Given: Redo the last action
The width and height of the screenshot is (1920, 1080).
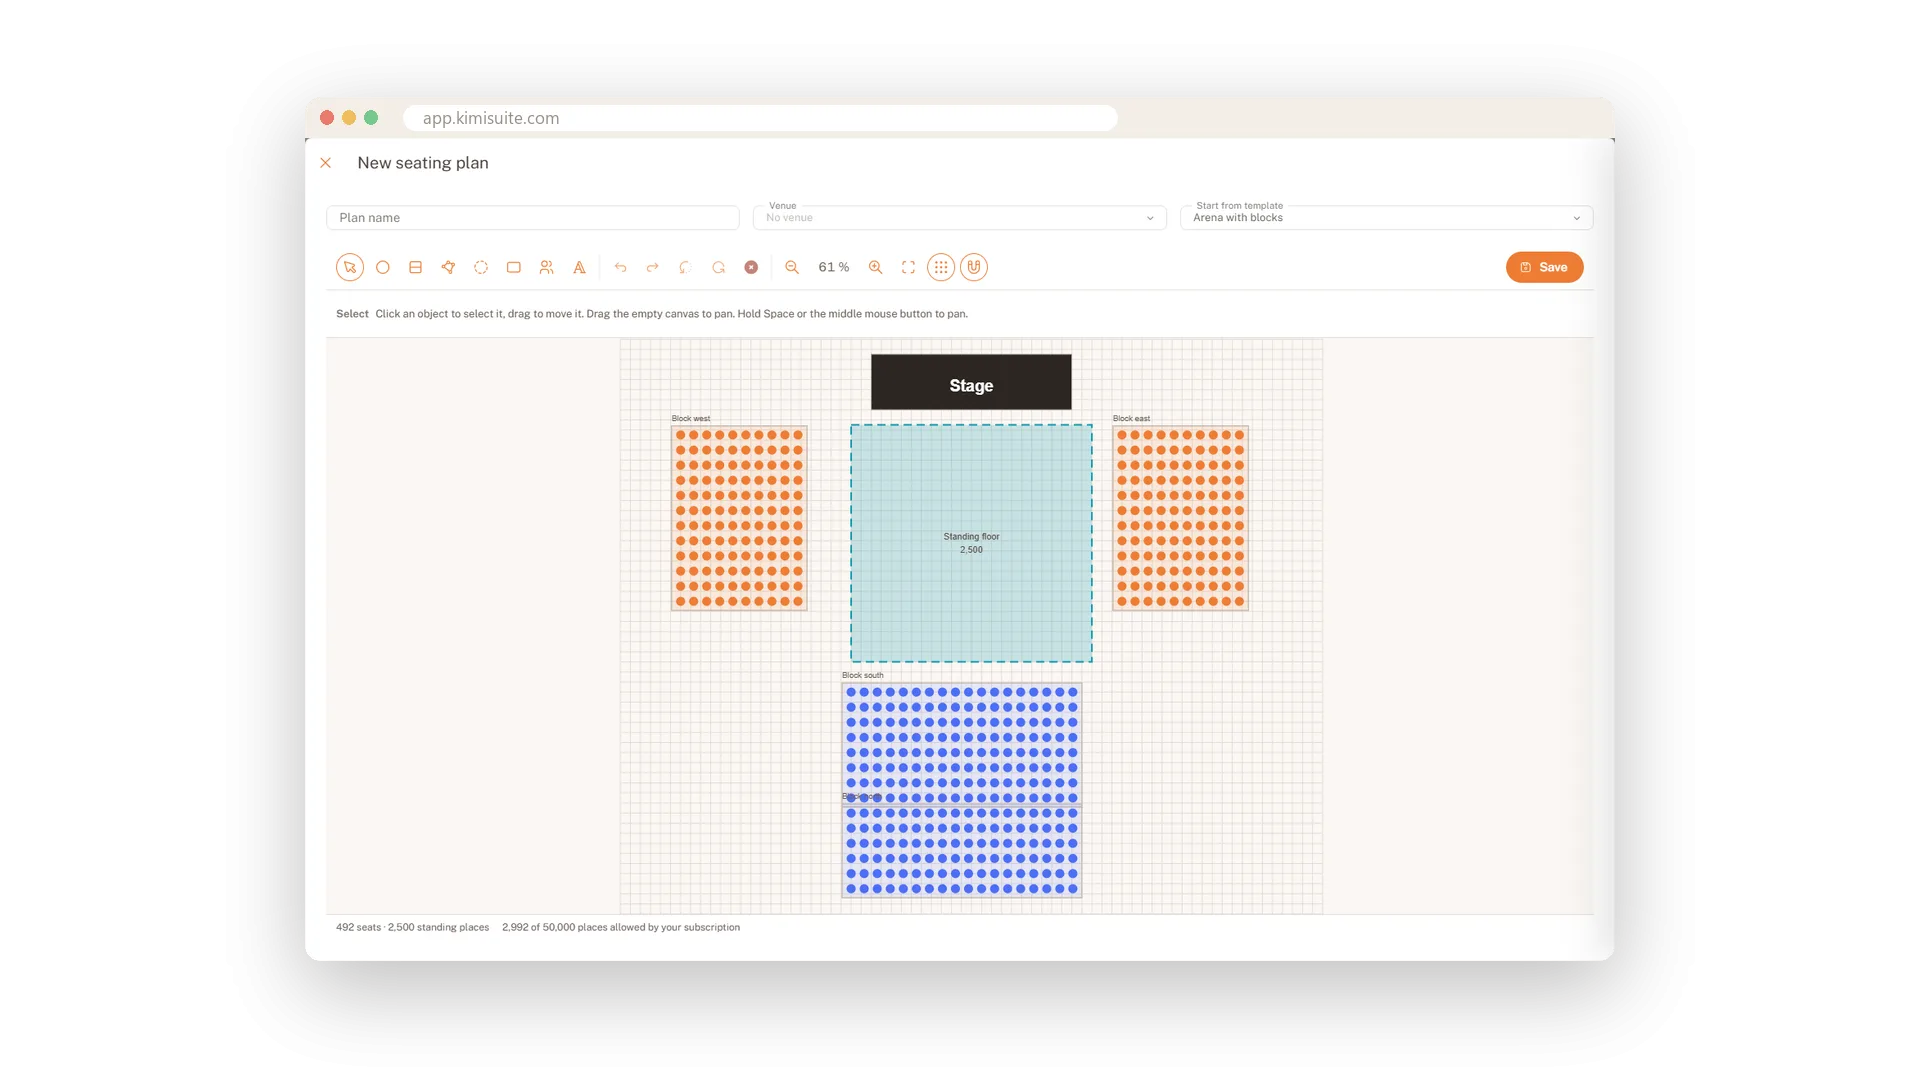Looking at the screenshot, I should coord(653,267).
